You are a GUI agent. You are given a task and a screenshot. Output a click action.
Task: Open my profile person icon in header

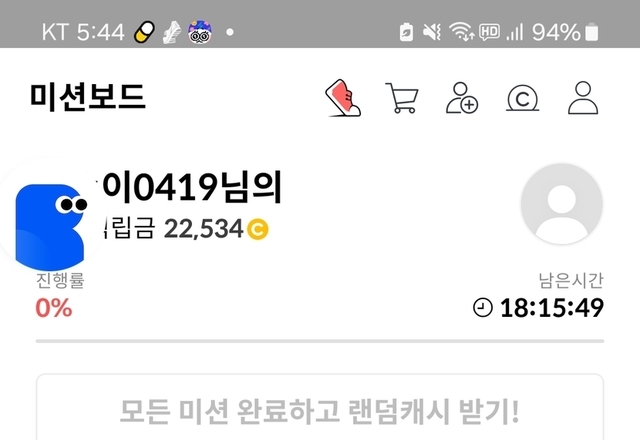tap(583, 98)
